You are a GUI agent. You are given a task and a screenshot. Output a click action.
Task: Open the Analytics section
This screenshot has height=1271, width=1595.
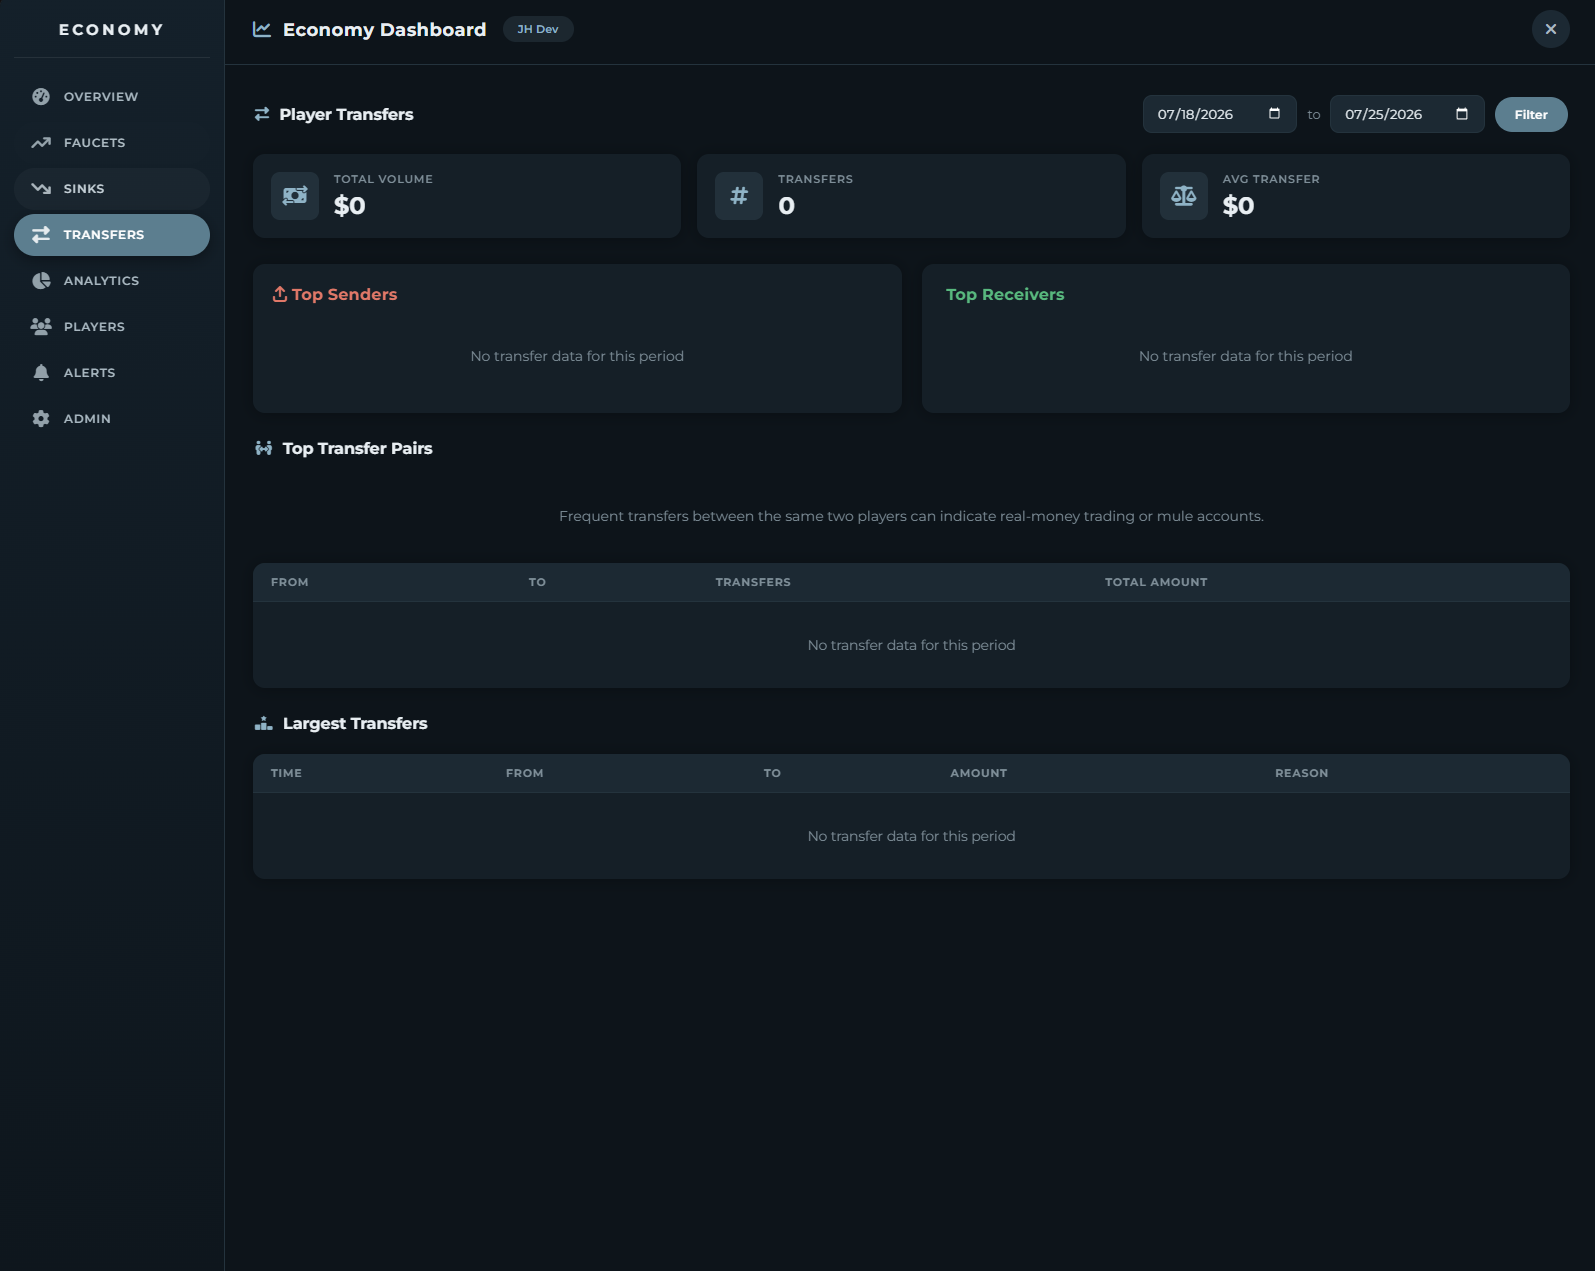pos(112,281)
